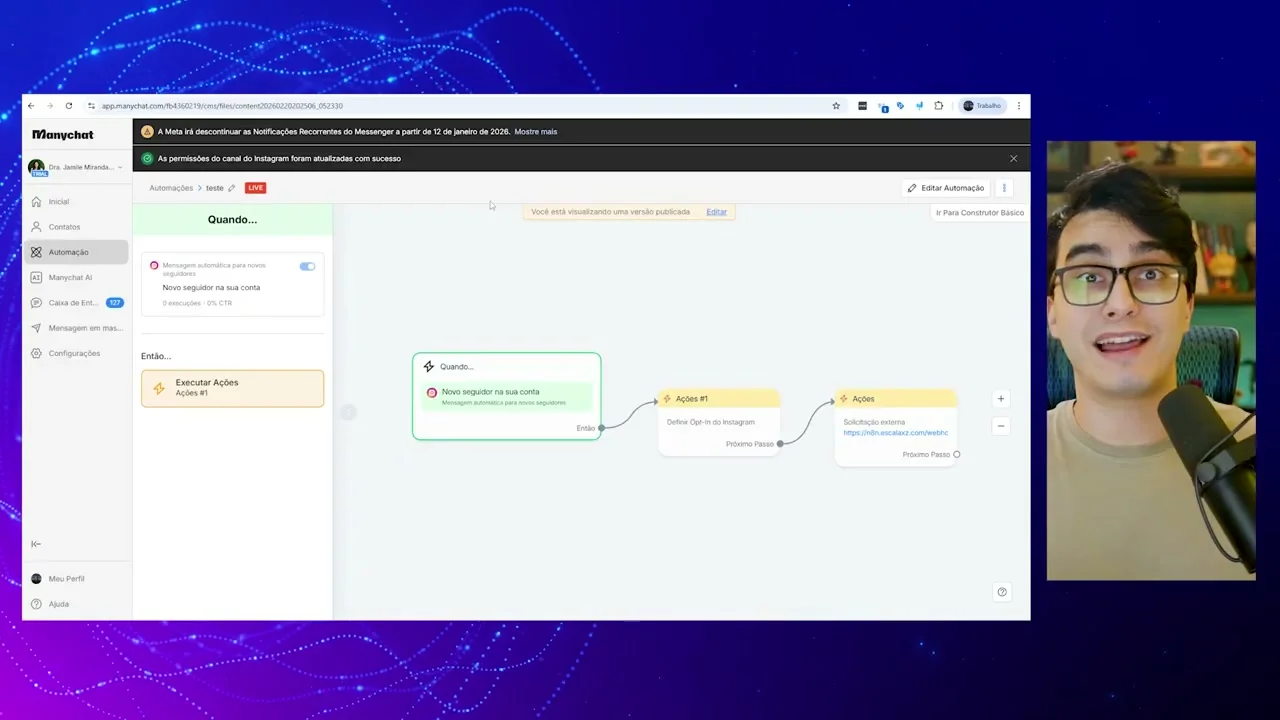This screenshot has height=720, width=1280.
Task: Open Chrome's three-dot menu
Action: point(1019,106)
